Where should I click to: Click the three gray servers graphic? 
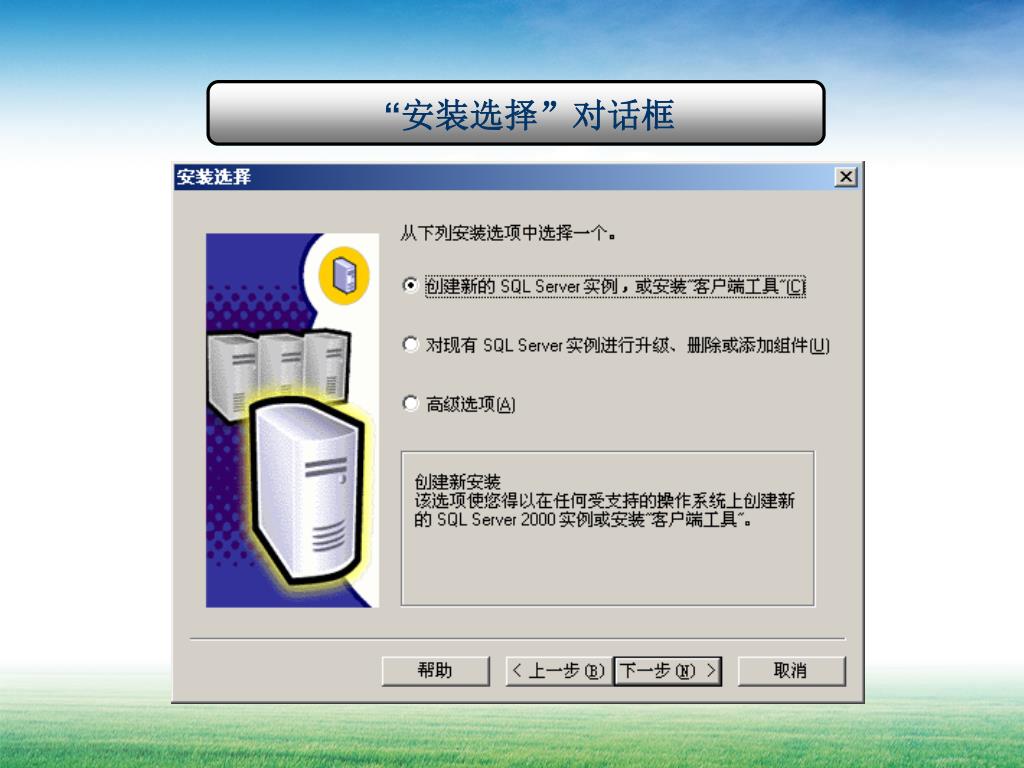click(x=278, y=371)
